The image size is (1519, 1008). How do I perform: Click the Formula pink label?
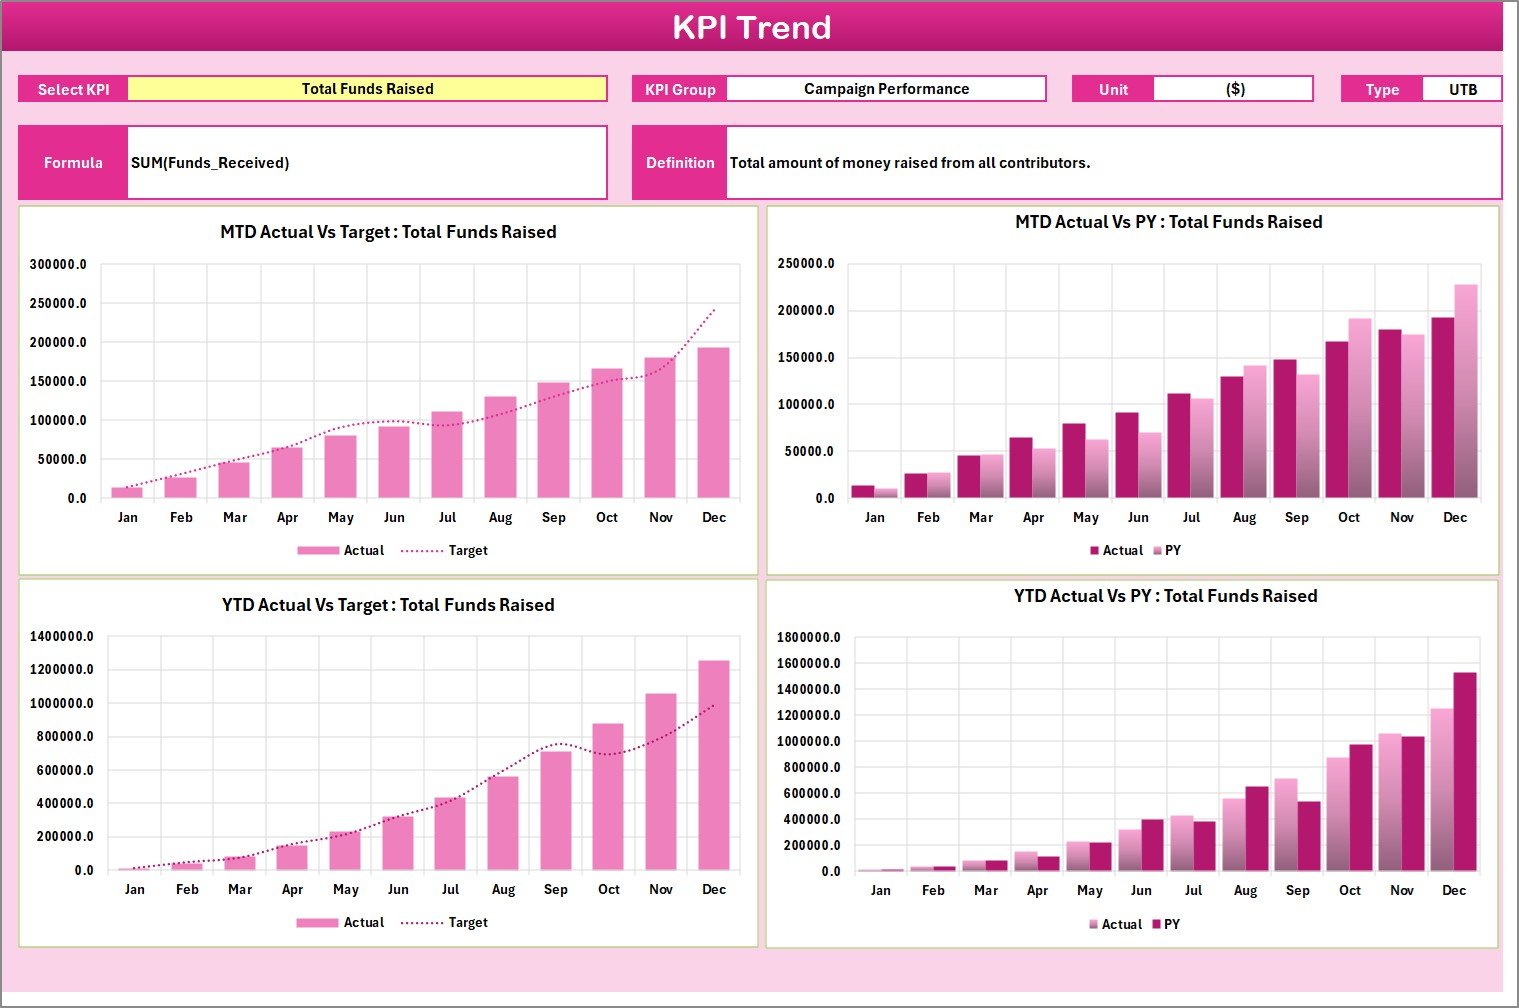tap(72, 162)
